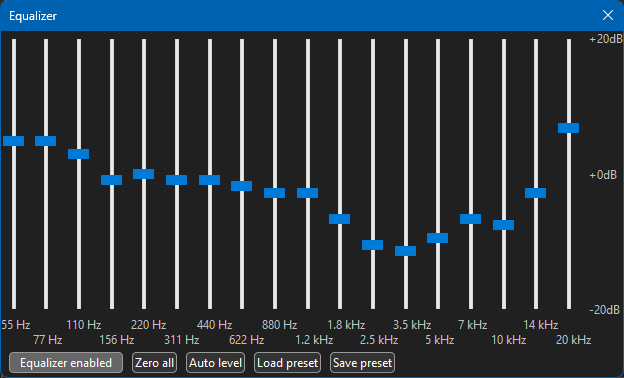Click the Zero all button

(x=154, y=362)
